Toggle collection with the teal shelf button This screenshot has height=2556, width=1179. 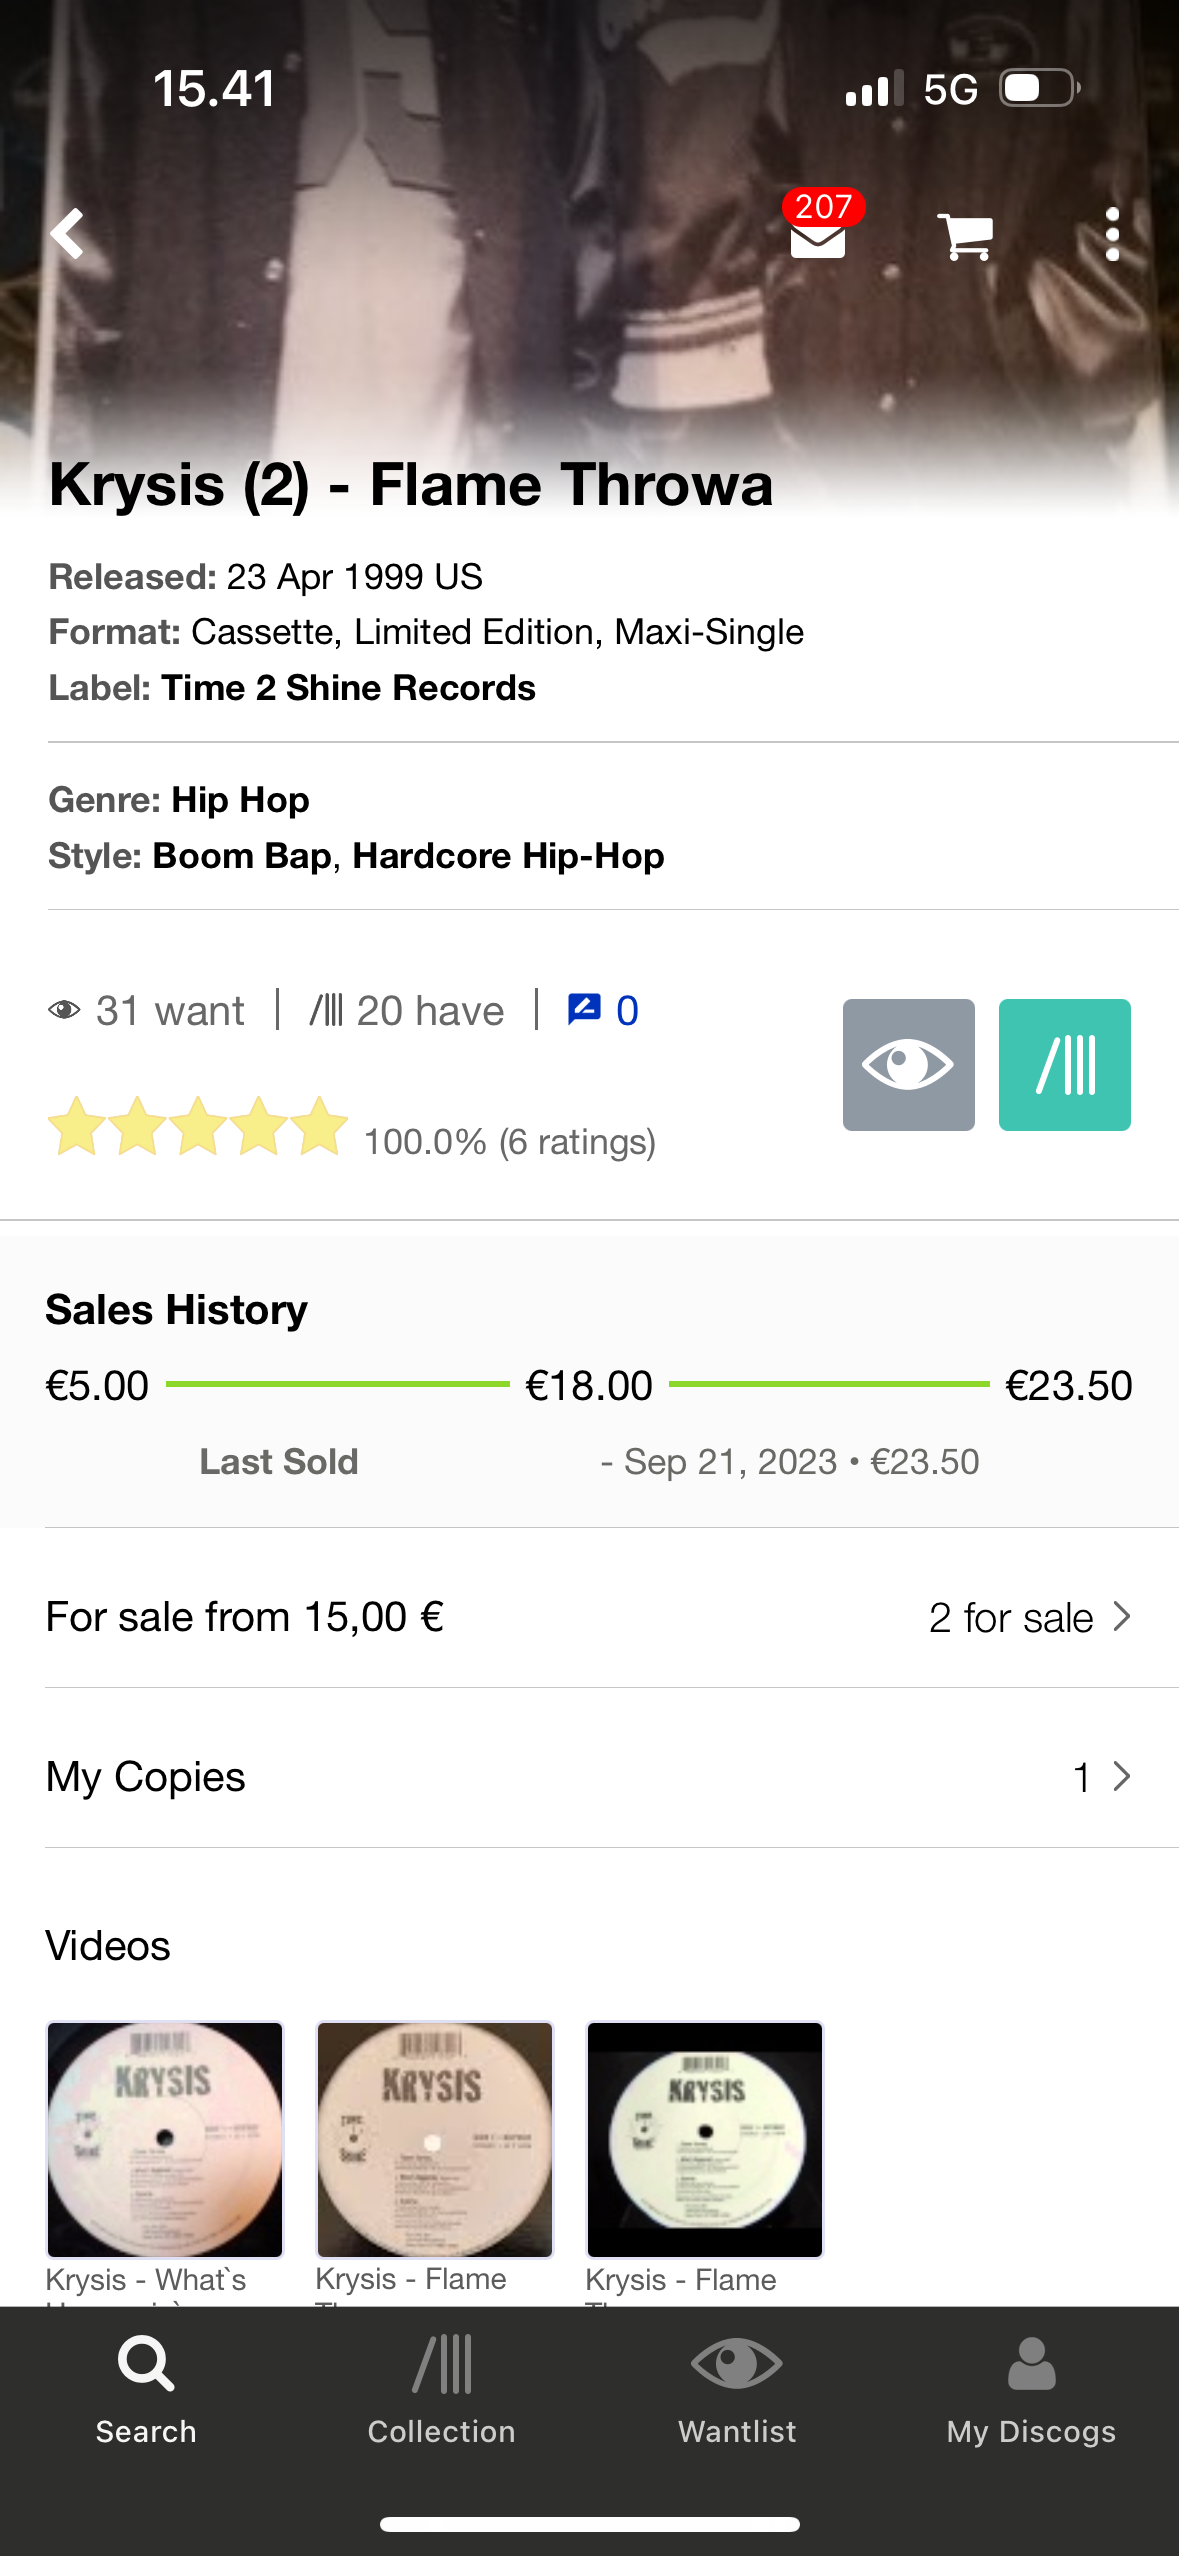coord(1064,1065)
